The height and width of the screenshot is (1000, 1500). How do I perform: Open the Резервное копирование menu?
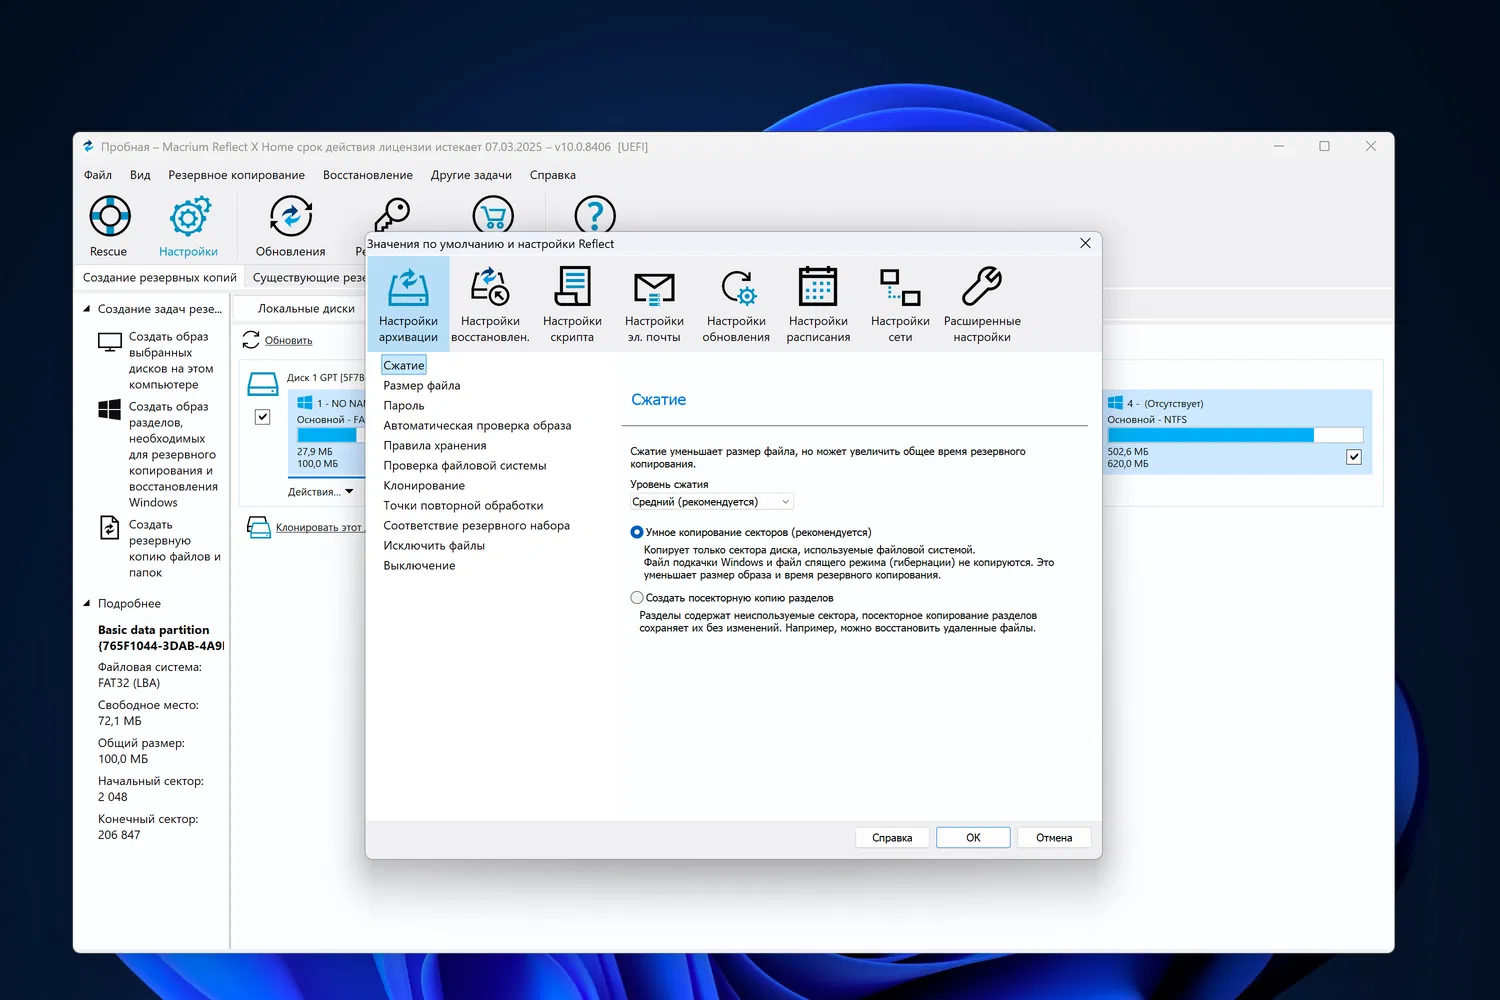(236, 175)
